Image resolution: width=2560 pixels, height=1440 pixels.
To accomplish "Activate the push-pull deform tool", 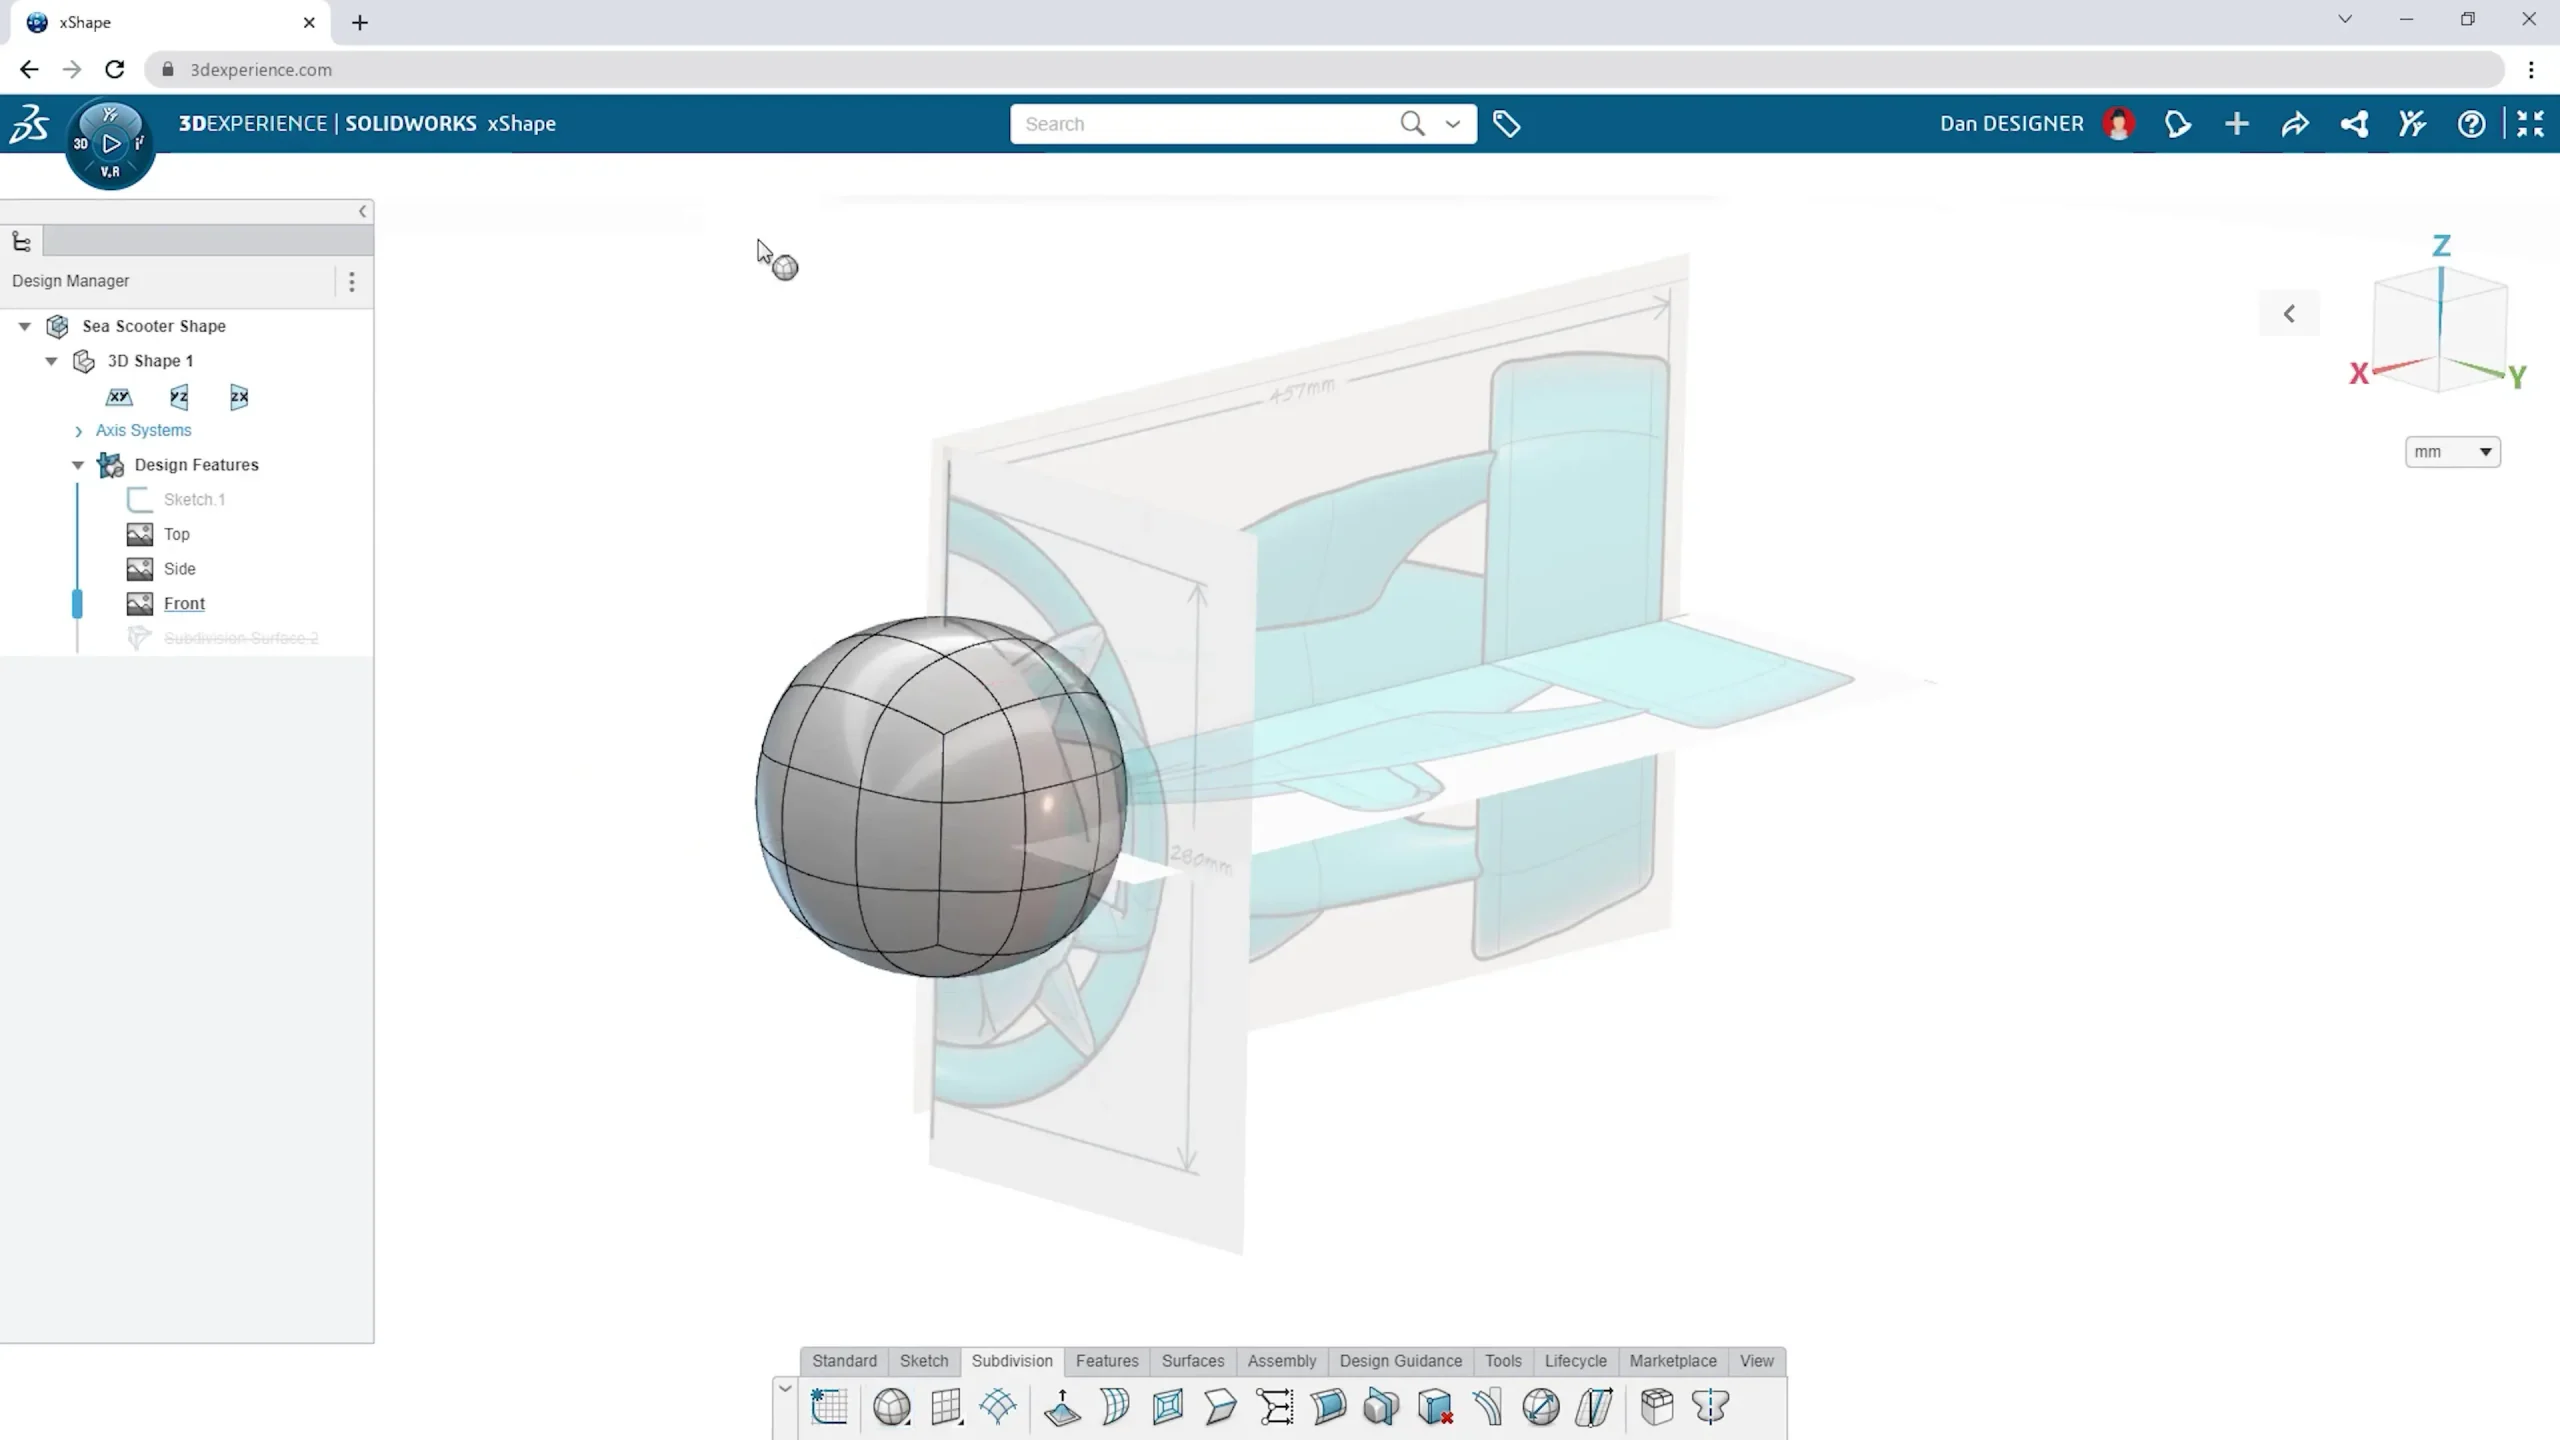I will (x=1062, y=1407).
